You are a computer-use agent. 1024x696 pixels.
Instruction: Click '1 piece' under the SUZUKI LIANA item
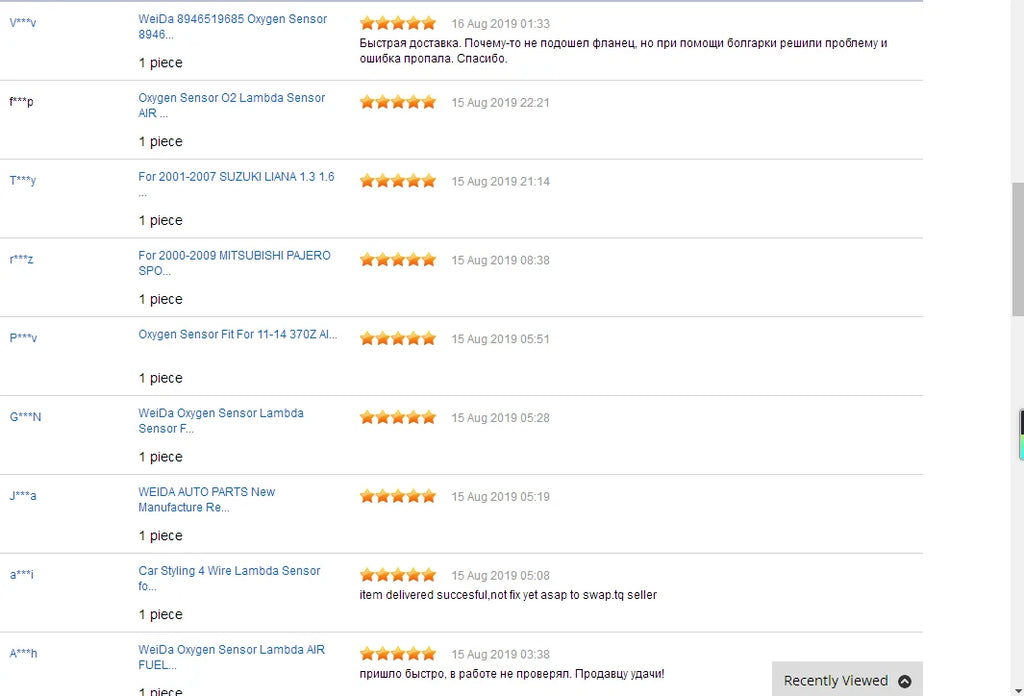[161, 221]
